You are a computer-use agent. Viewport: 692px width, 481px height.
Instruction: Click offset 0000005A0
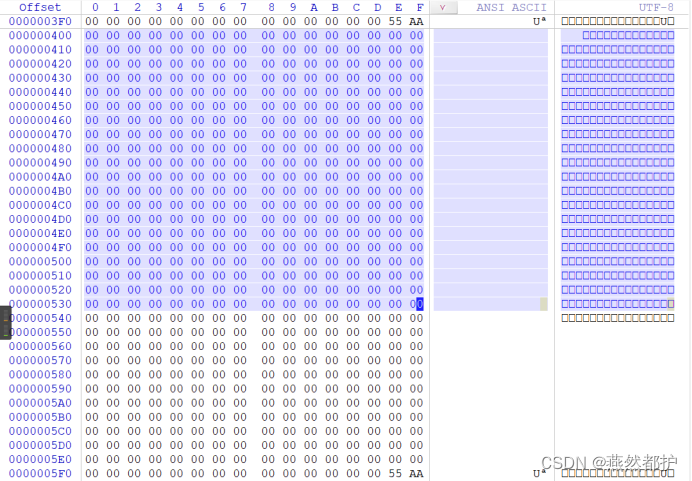pos(40,403)
